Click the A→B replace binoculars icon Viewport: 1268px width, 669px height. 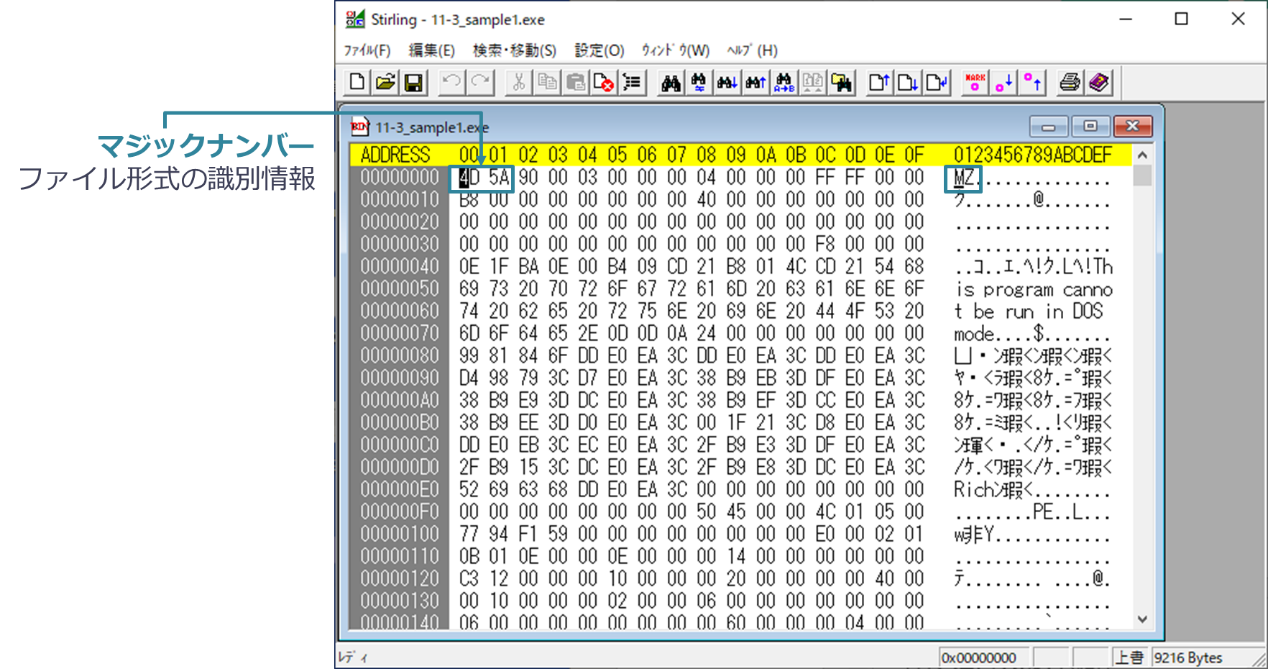coord(785,83)
